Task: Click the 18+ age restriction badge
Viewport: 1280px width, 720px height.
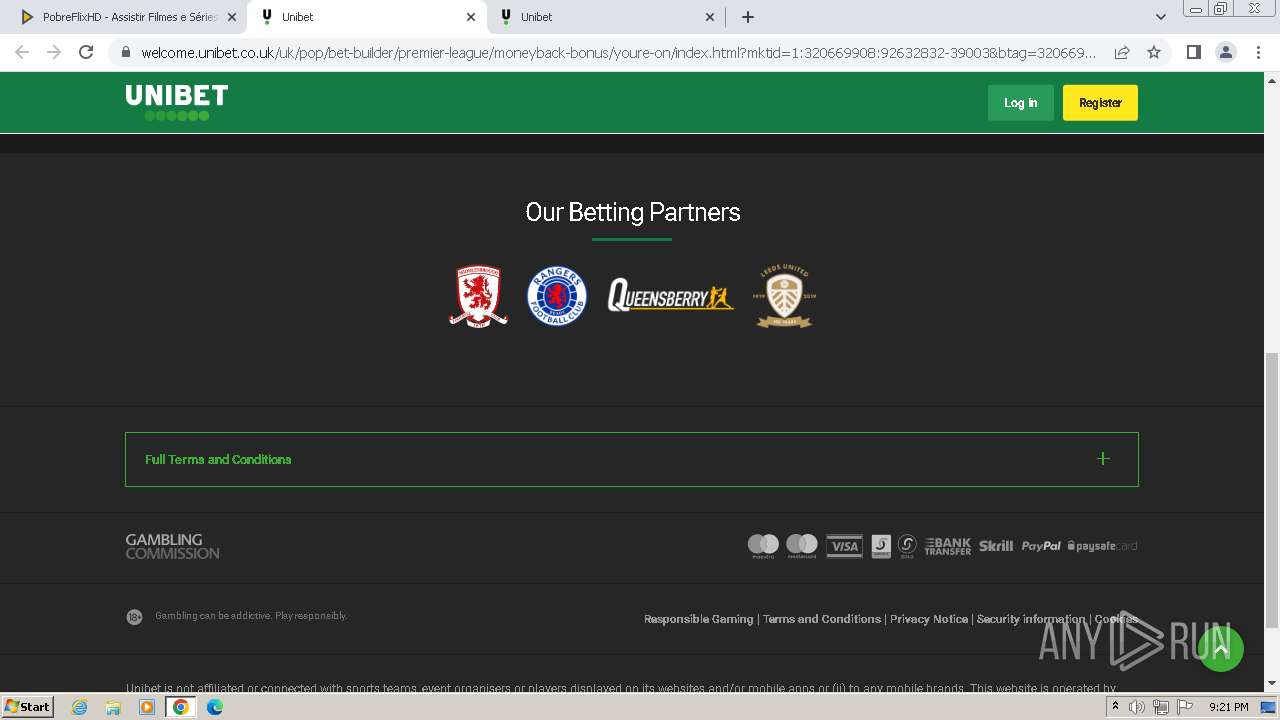Action: pos(134,617)
